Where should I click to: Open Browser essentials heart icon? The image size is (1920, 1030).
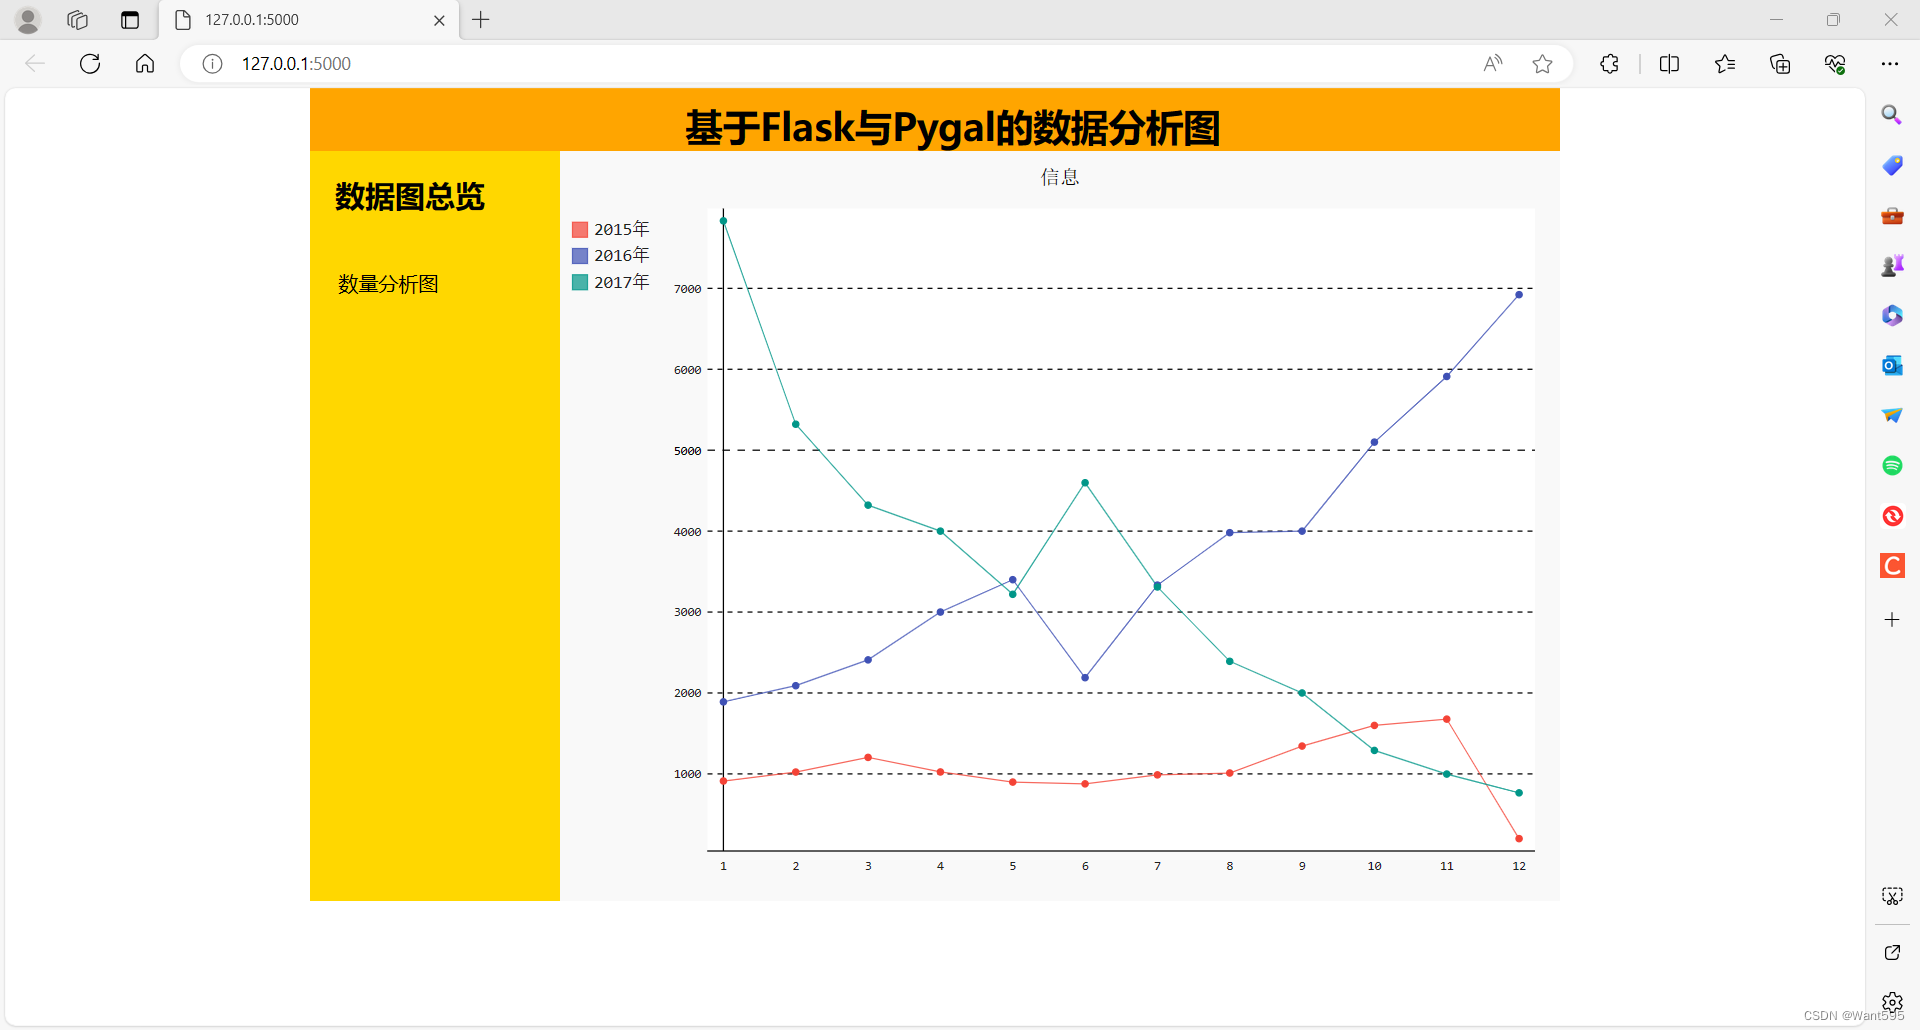pos(1835,64)
